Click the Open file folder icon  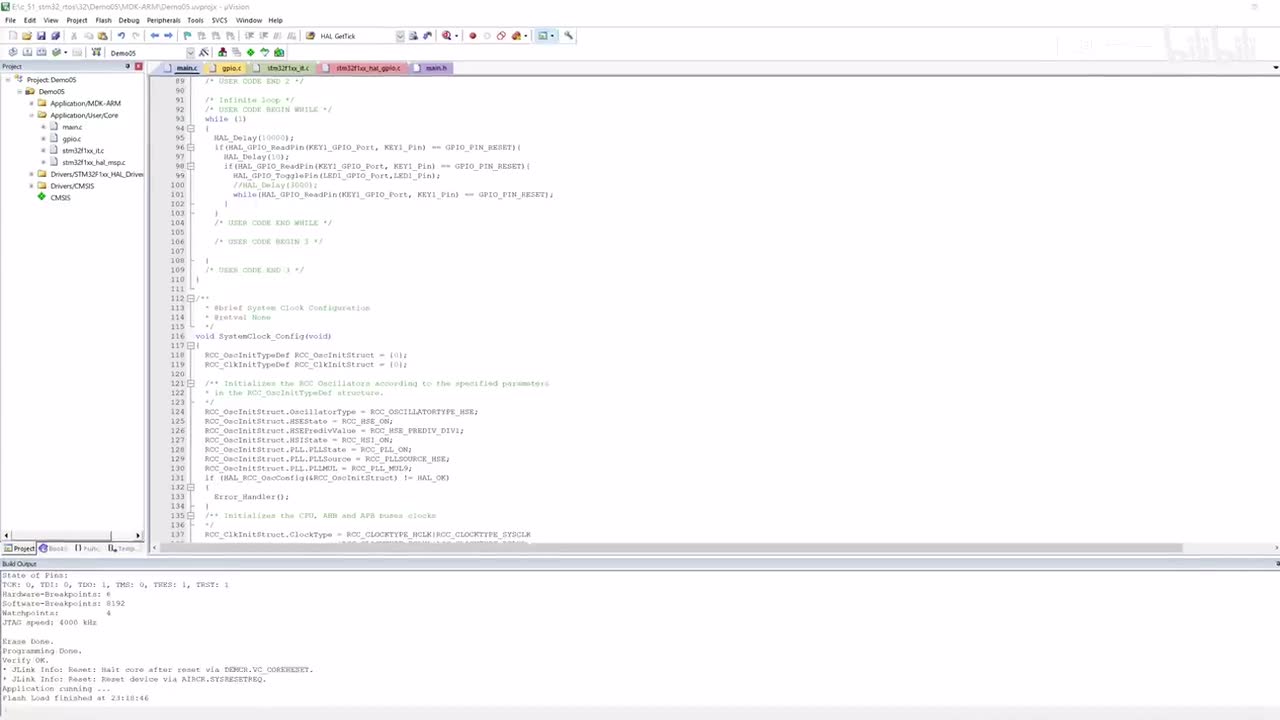tap(27, 36)
